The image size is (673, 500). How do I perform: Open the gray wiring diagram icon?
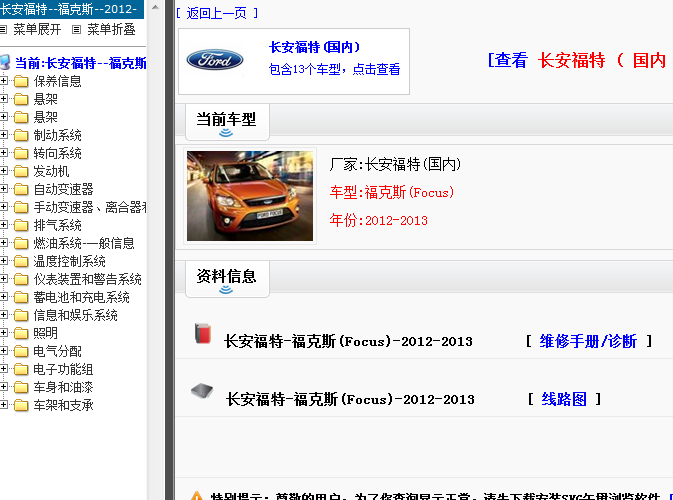(x=202, y=391)
